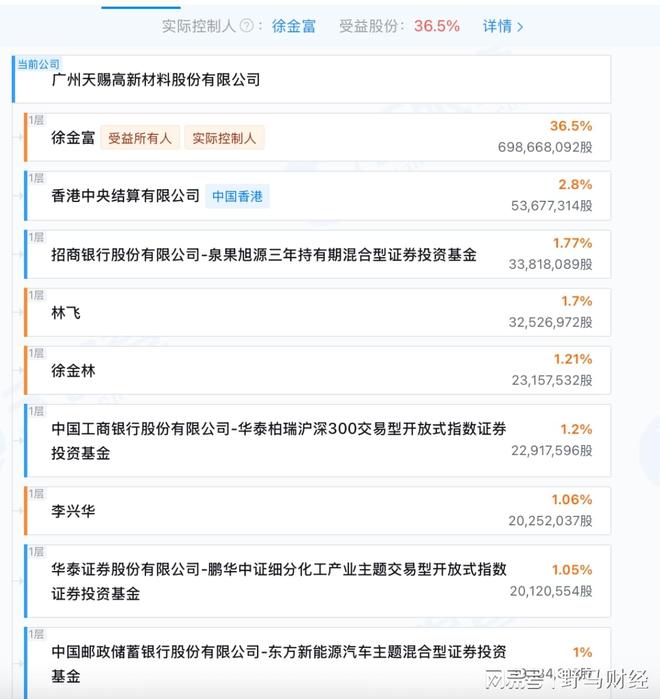This screenshot has width=660, height=699.
Task: Select the 受益所有人 tag on 徐金富
Action: [x=140, y=138]
